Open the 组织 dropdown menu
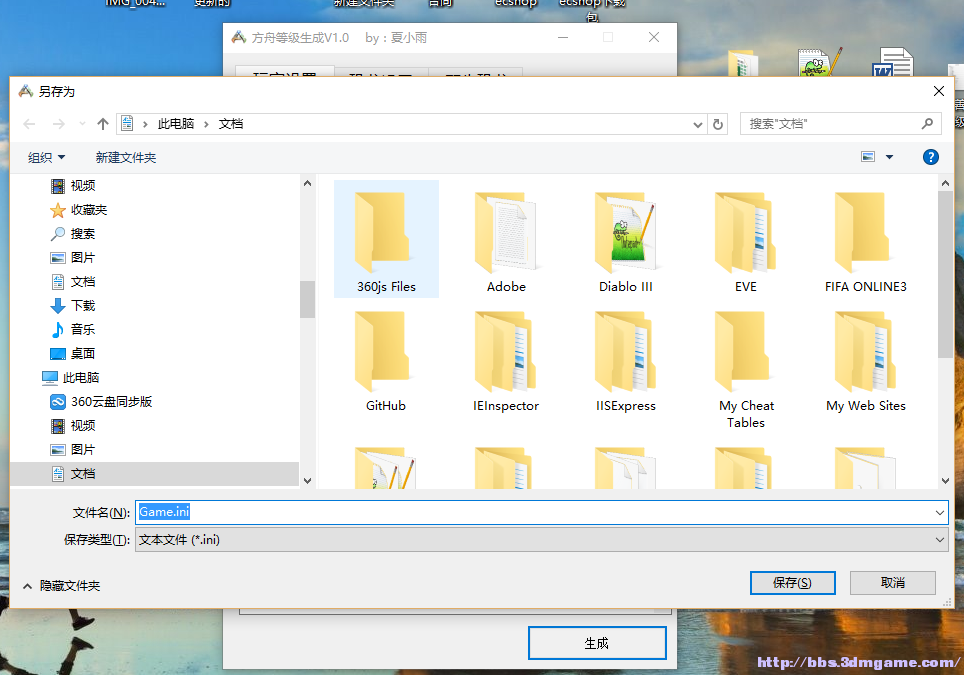Screen dimensions: 964x675 coord(46,158)
